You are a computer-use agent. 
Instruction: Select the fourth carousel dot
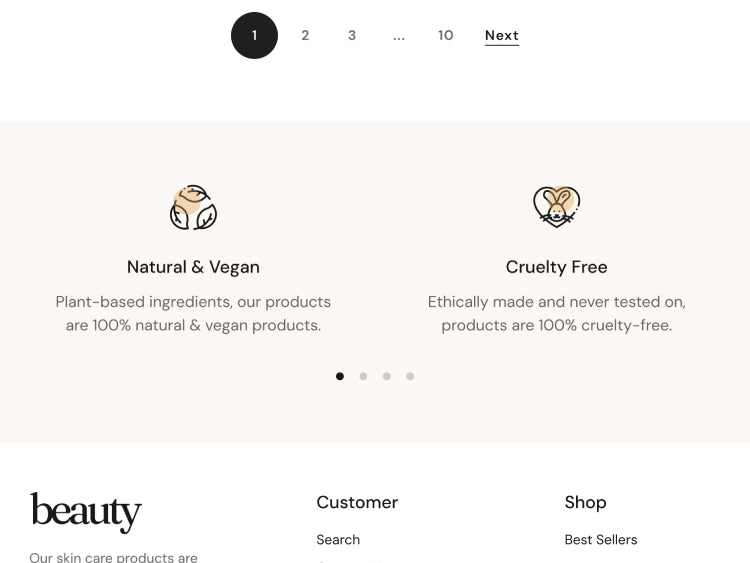[x=410, y=376]
